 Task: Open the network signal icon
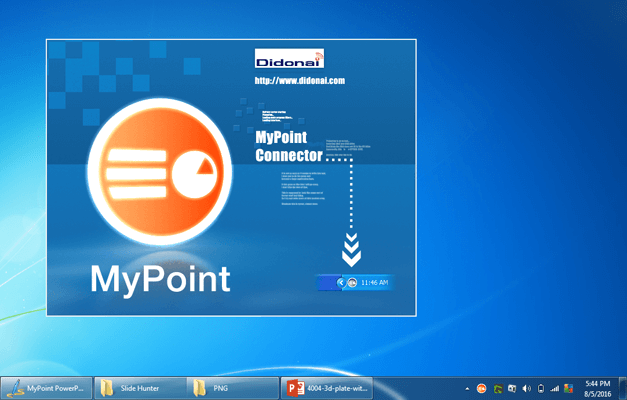pos(555,388)
